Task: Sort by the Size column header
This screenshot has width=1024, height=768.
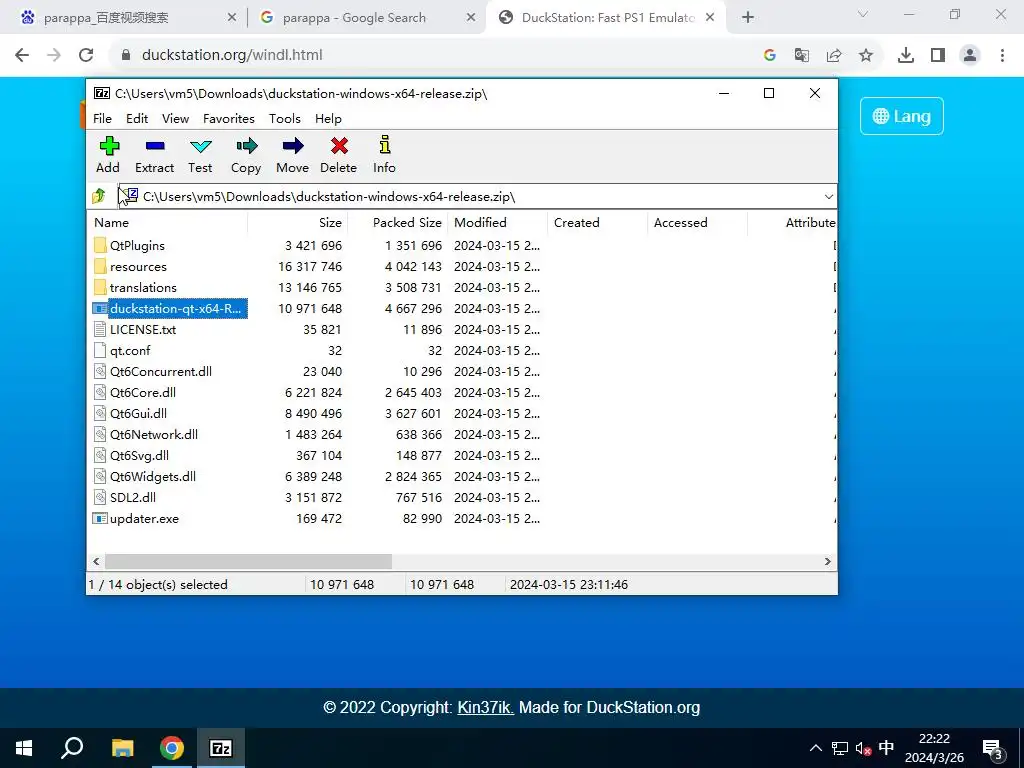Action: coord(298,223)
